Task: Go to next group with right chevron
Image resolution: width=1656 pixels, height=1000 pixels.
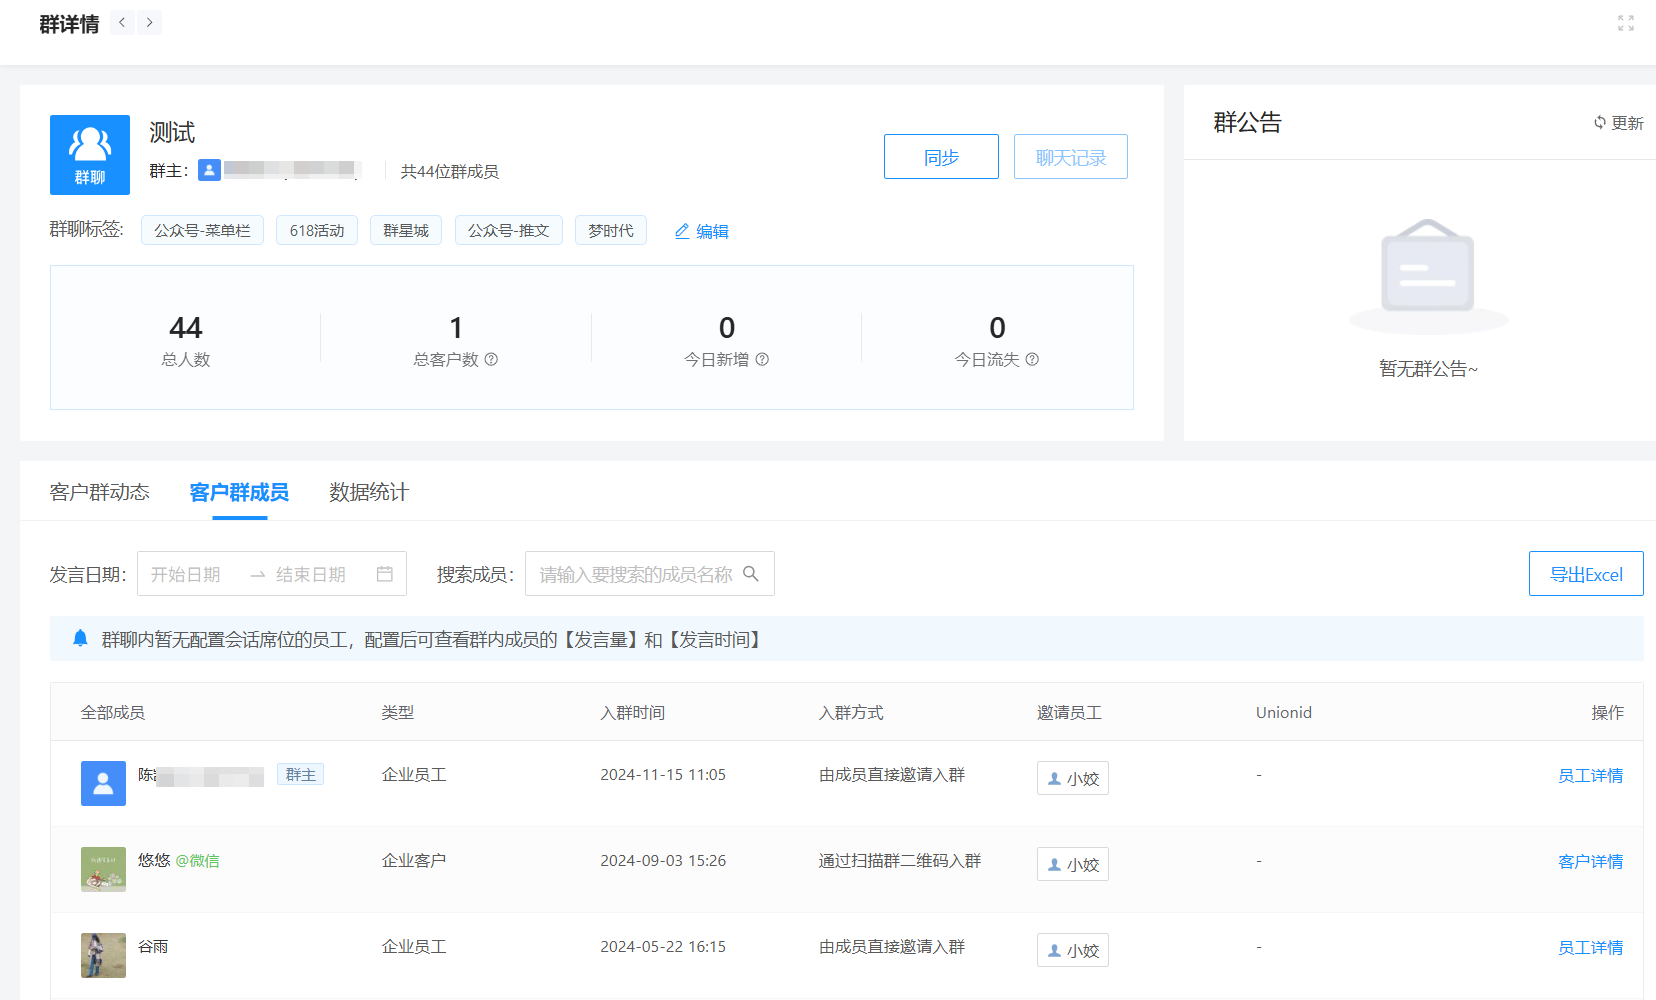Action: (x=149, y=23)
